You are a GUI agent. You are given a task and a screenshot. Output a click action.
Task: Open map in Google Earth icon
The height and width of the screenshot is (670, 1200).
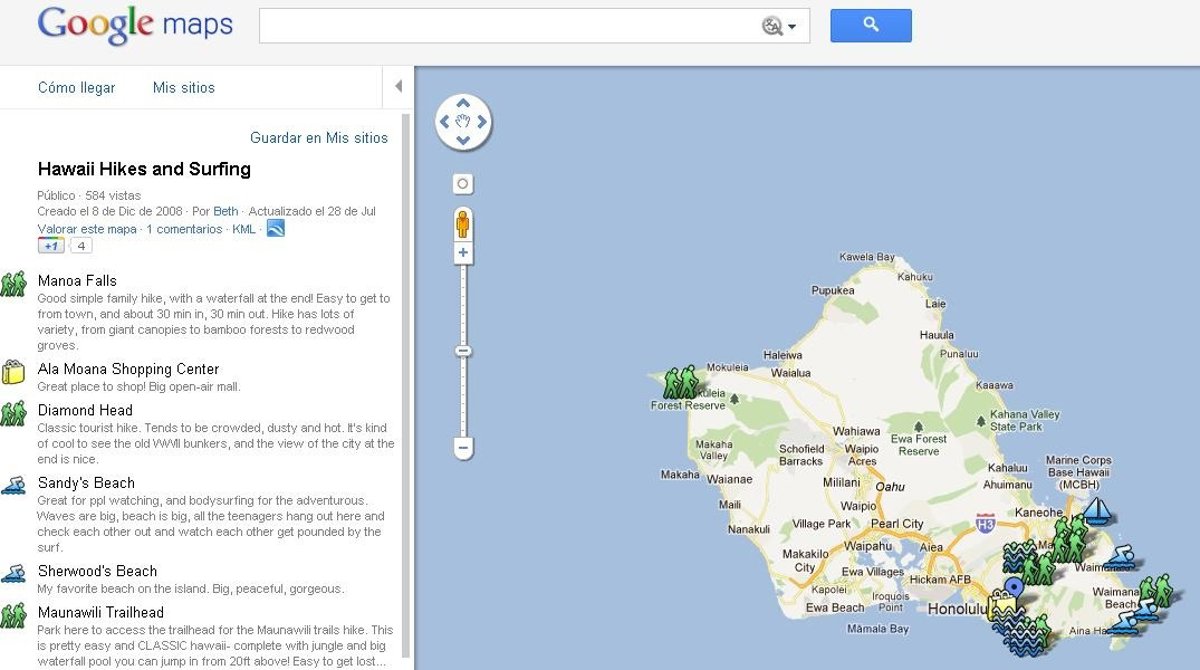pos(275,229)
